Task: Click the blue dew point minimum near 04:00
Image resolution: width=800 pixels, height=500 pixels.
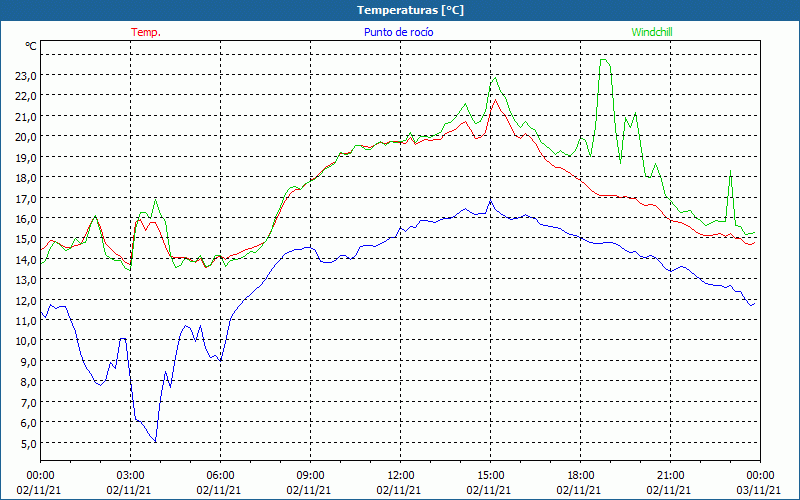Action: (x=155, y=441)
